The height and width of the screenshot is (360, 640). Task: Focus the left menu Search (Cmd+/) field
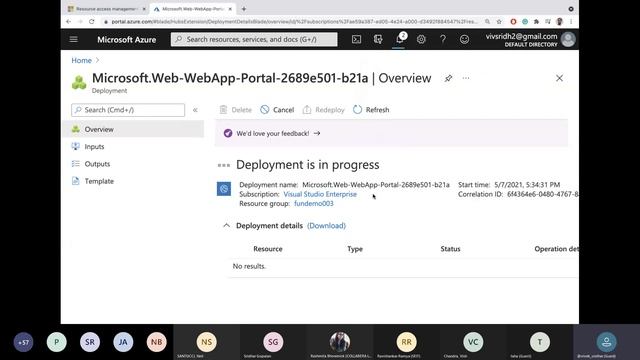pyautogui.click(x=128, y=110)
